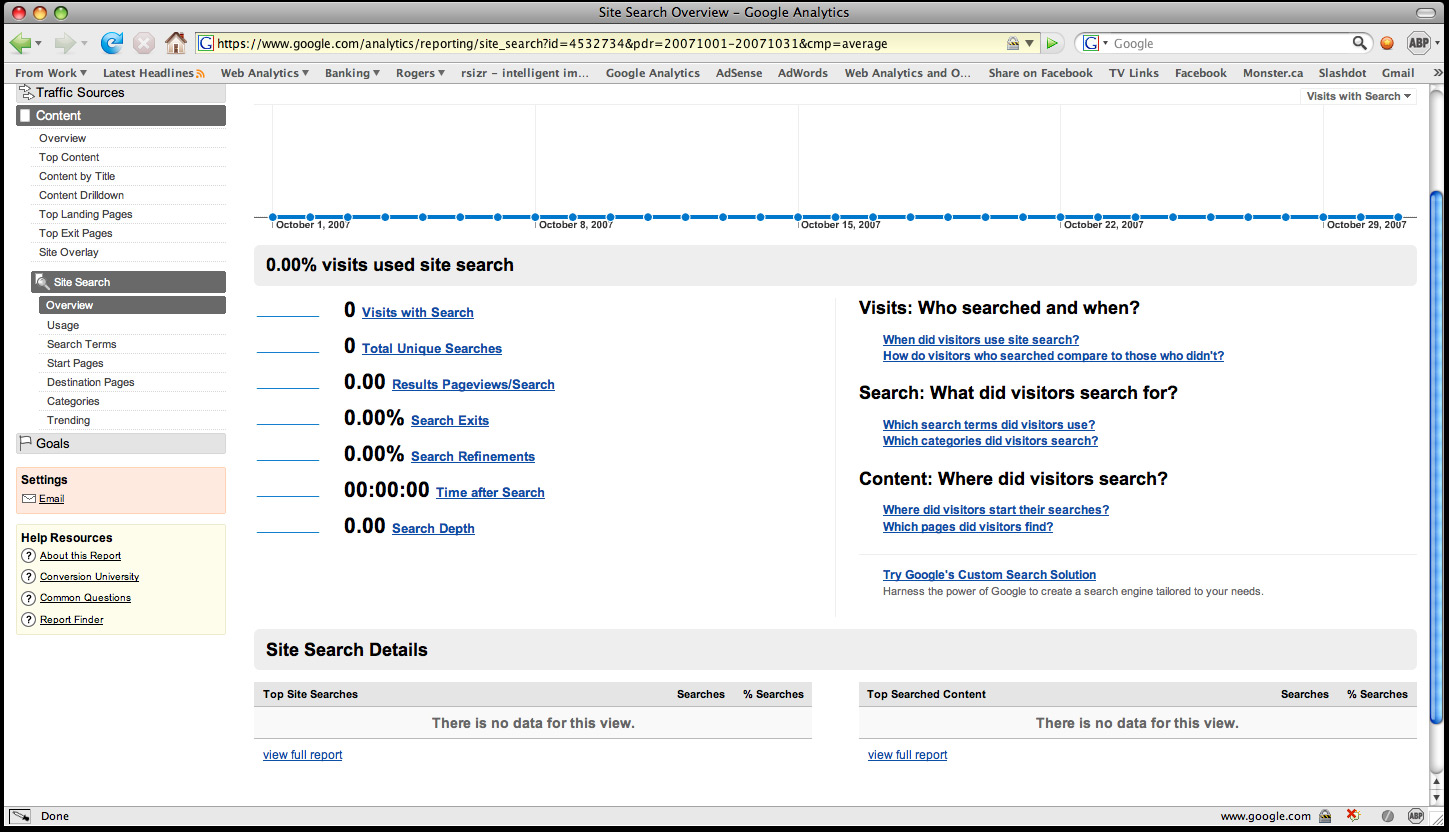Click the vertical page scrollbar

pos(1437,450)
